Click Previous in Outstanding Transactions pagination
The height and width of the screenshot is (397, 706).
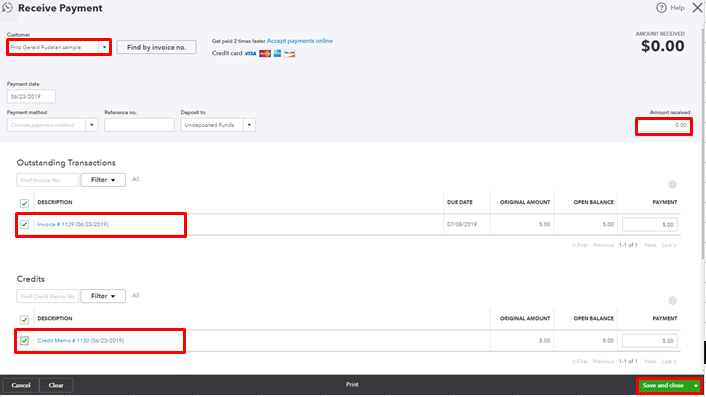[603, 245]
